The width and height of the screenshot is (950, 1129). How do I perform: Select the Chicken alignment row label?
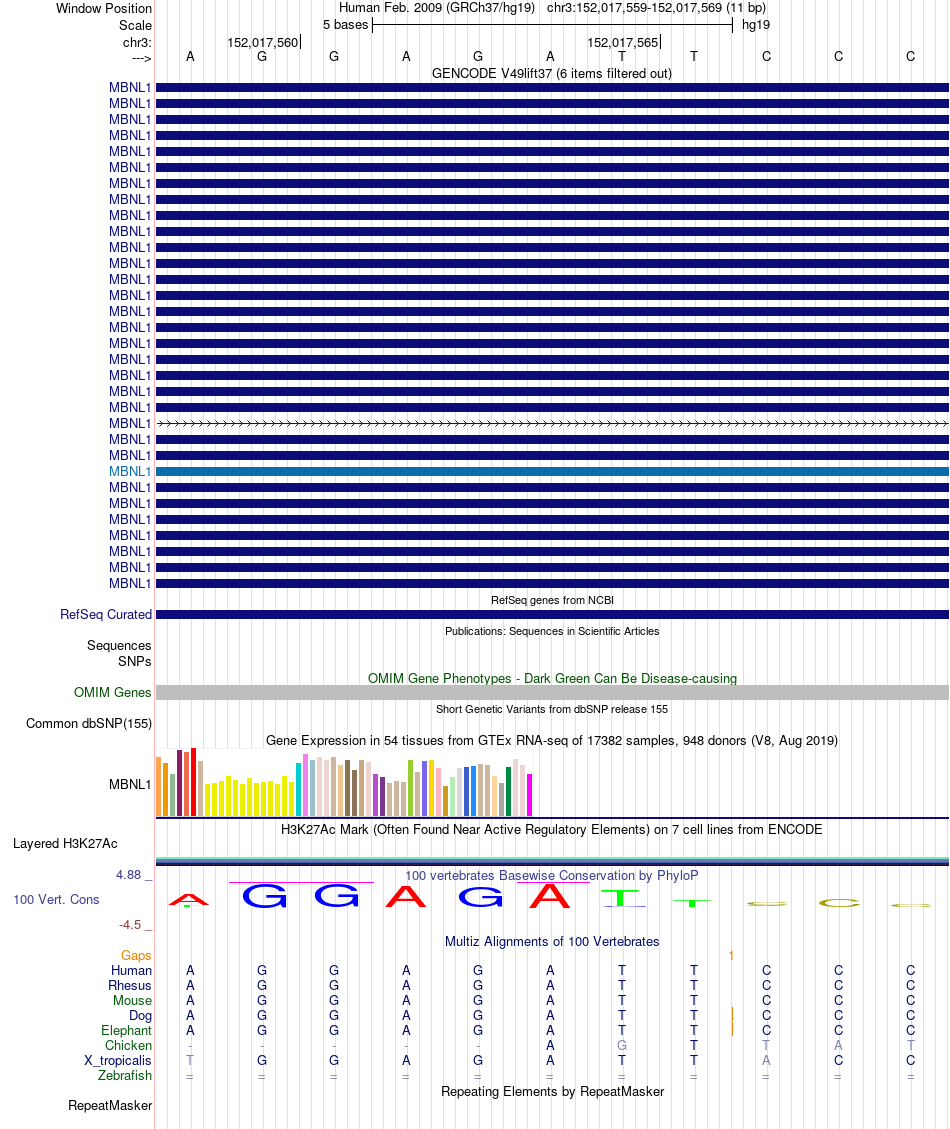129,1045
